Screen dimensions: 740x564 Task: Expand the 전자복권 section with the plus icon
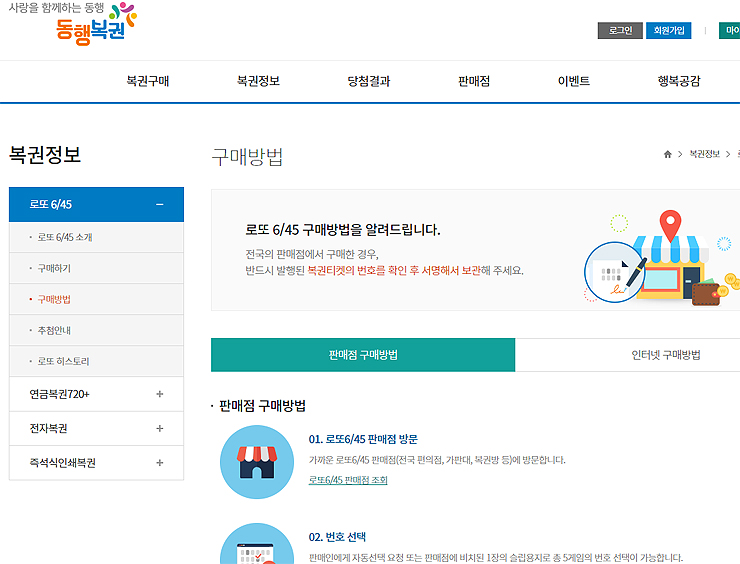pyautogui.click(x=160, y=429)
